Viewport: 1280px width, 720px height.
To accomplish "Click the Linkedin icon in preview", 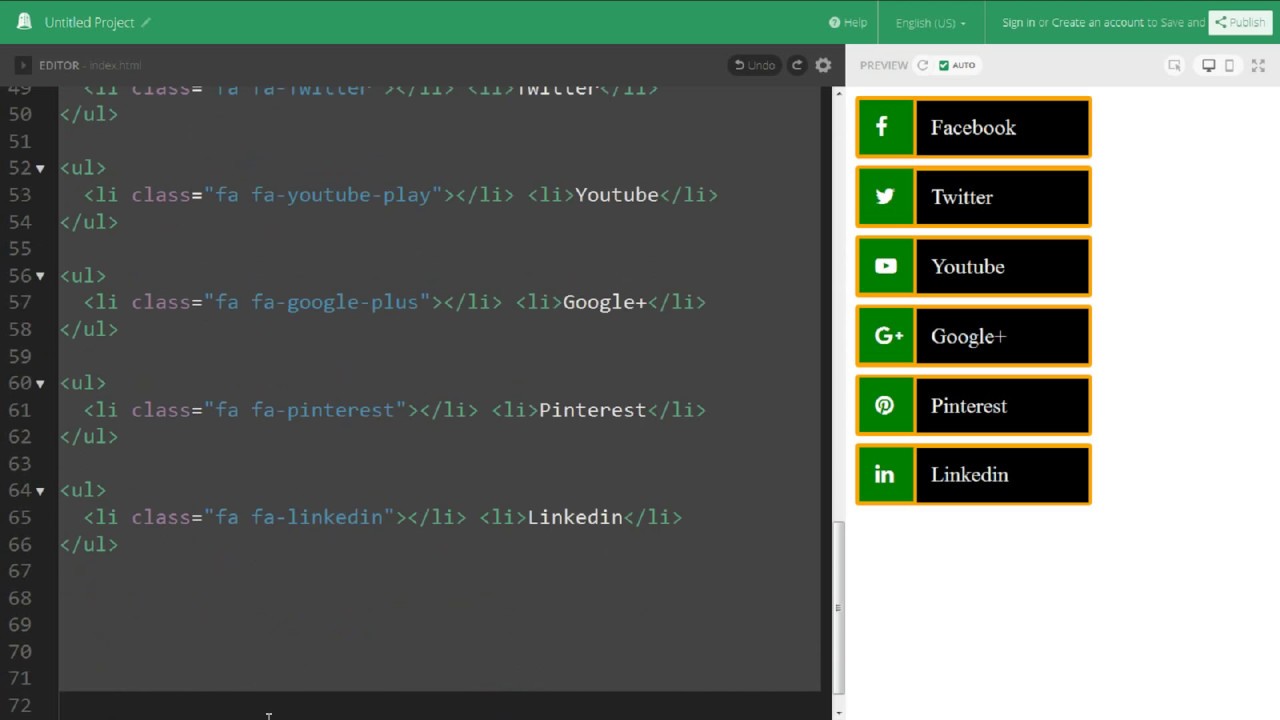I will 885,474.
